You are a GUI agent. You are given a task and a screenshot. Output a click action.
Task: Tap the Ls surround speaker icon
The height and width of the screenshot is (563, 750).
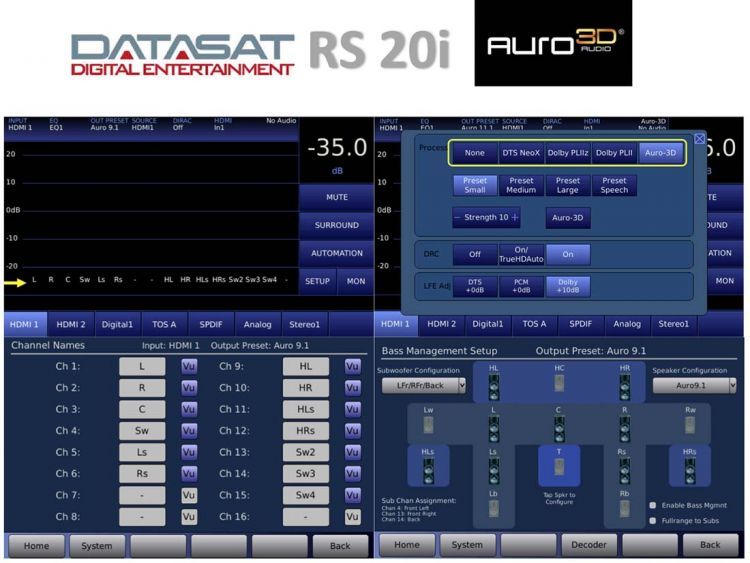pyautogui.click(x=494, y=471)
